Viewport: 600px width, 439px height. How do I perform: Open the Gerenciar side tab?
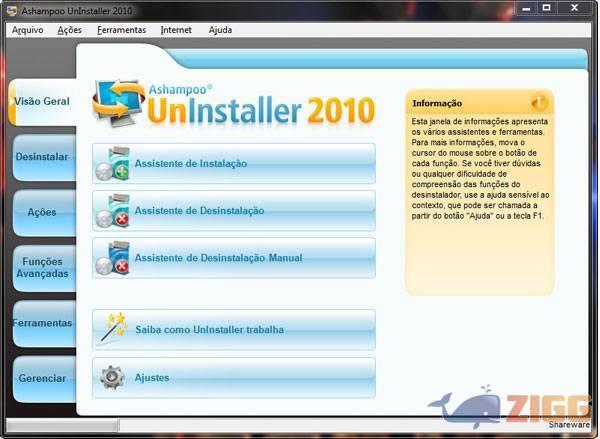pyautogui.click(x=44, y=379)
